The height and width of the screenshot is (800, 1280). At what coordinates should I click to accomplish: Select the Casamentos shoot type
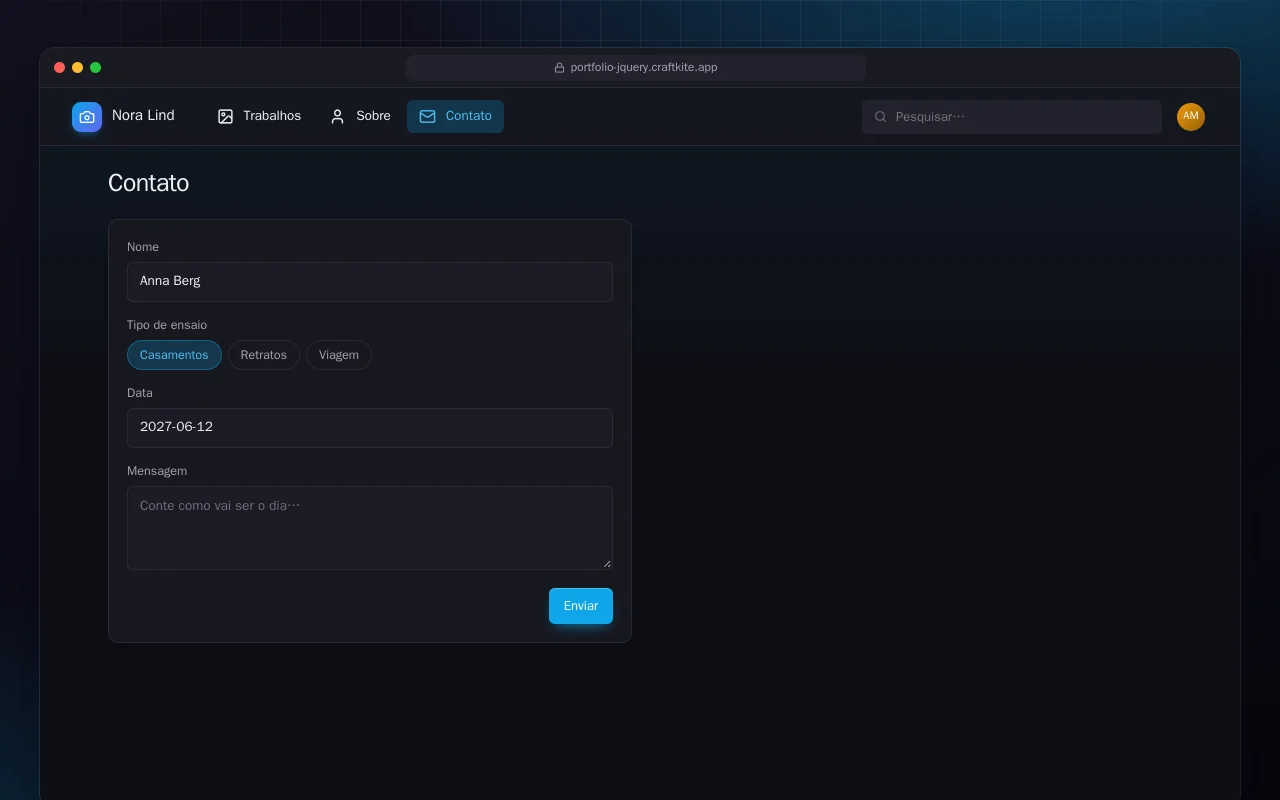(174, 355)
